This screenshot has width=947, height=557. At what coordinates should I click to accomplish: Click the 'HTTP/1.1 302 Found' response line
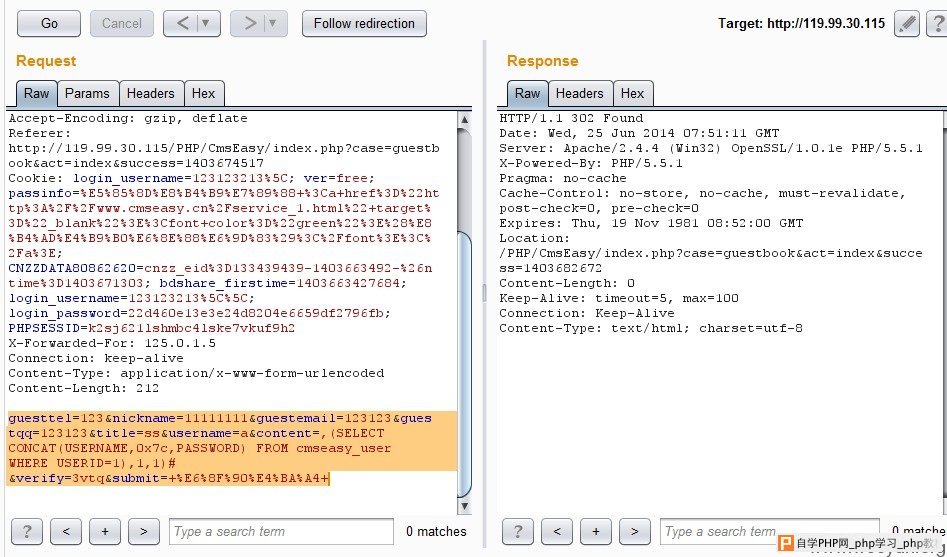[571, 118]
